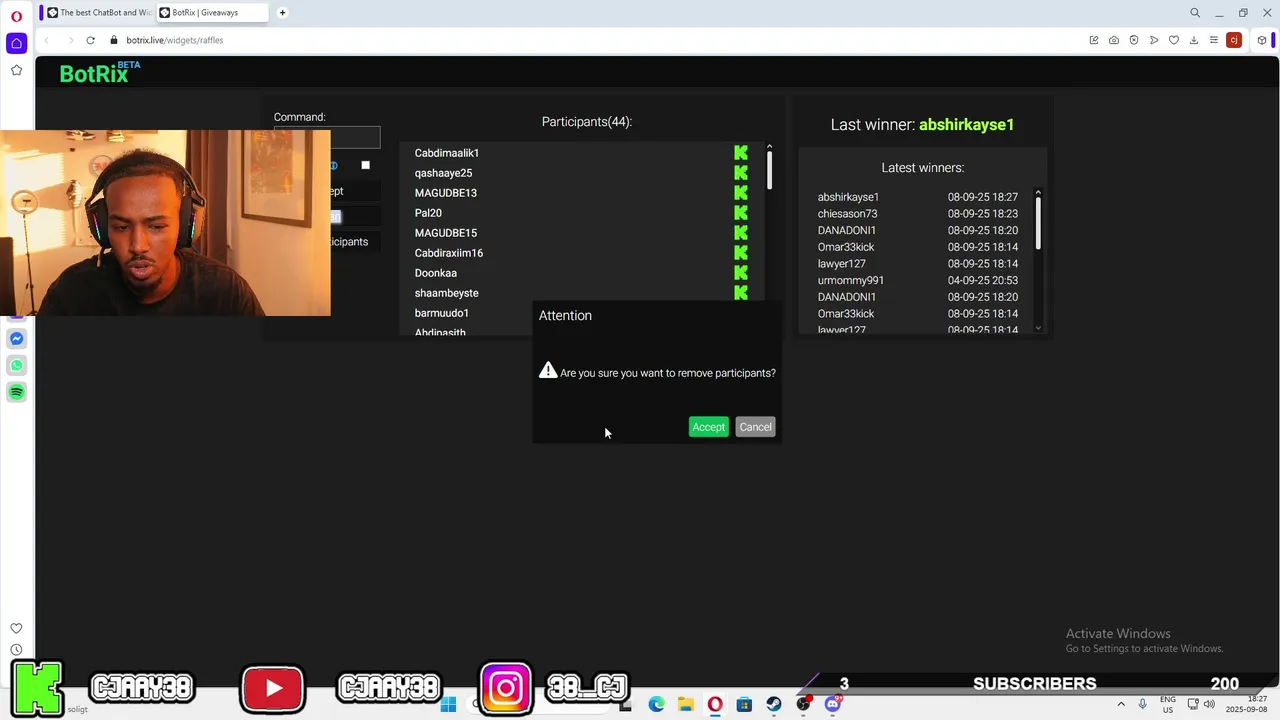Take a snapshot with camera icon
This screenshot has height=720, width=1280.
[1114, 40]
